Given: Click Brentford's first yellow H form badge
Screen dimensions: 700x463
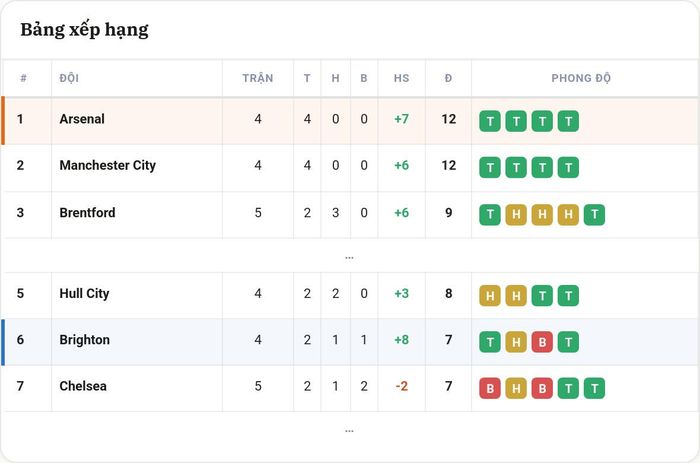Looking at the screenshot, I should pos(516,215).
